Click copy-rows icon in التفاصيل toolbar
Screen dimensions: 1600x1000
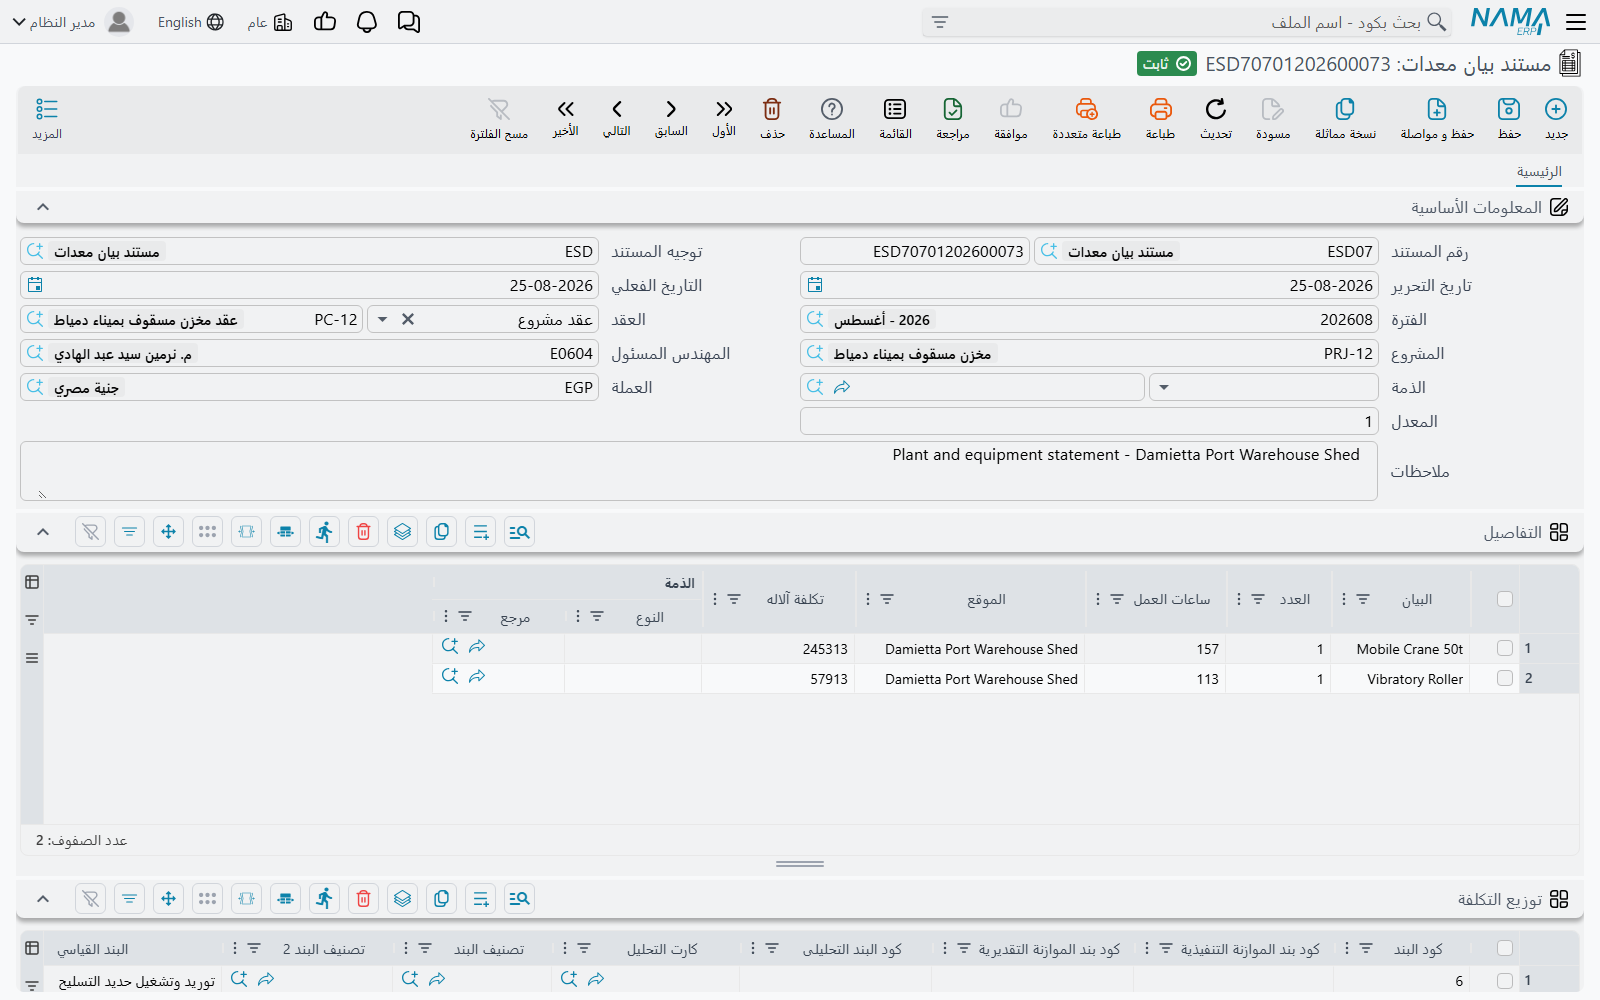[442, 532]
